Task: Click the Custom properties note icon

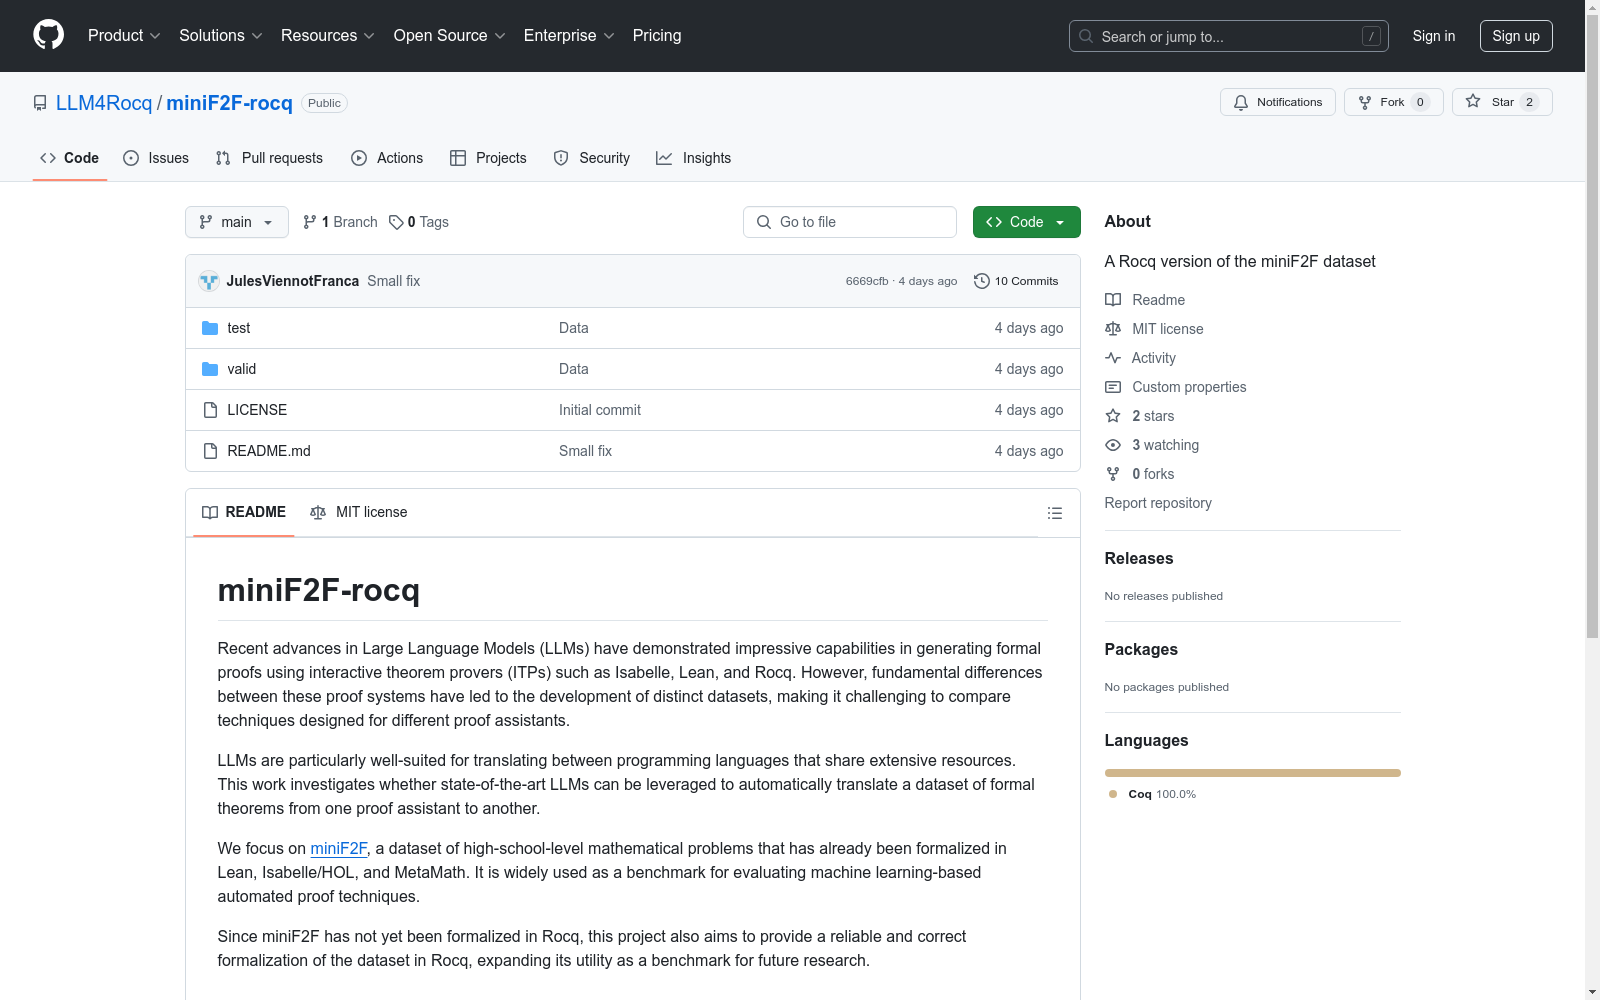Action: [x=1113, y=387]
